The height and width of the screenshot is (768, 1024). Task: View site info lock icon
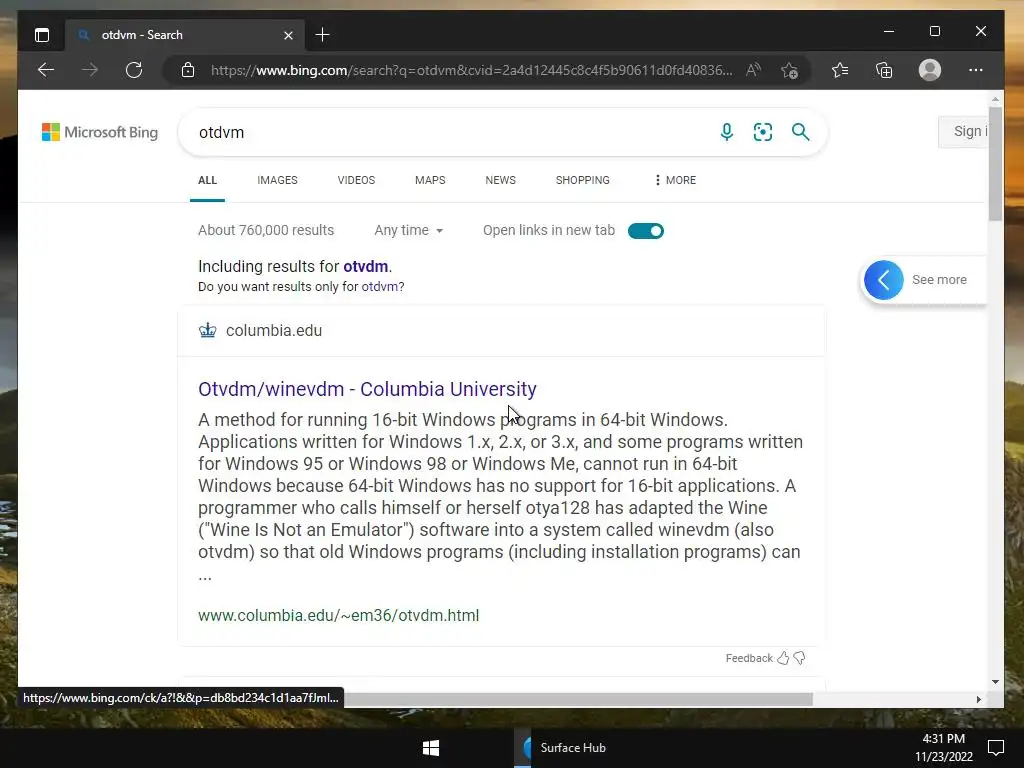tap(188, 70)
